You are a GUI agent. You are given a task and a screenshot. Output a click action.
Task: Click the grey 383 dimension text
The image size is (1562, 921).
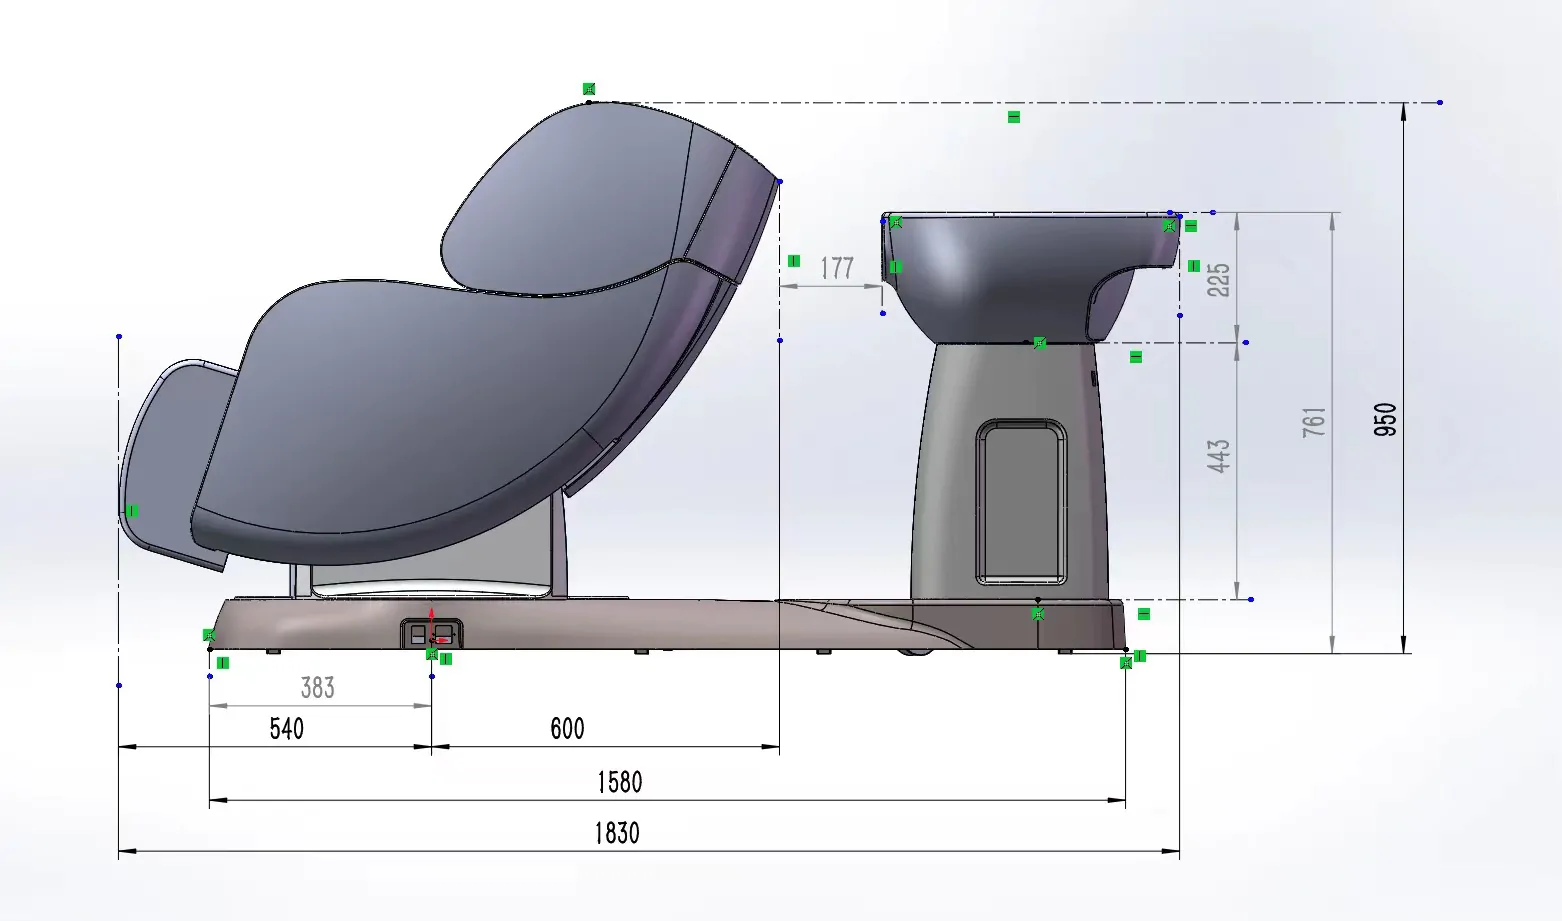(318, 688)
